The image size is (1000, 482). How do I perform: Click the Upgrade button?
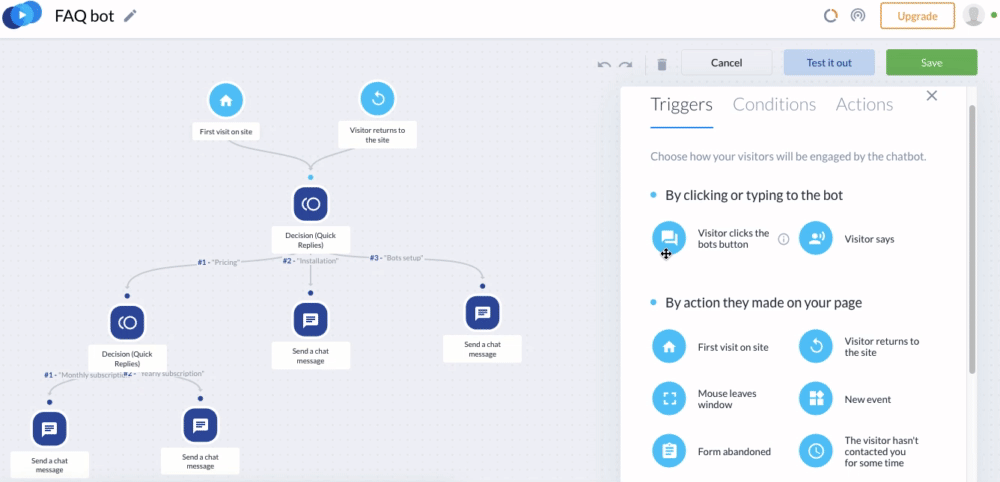coord(917,16)
